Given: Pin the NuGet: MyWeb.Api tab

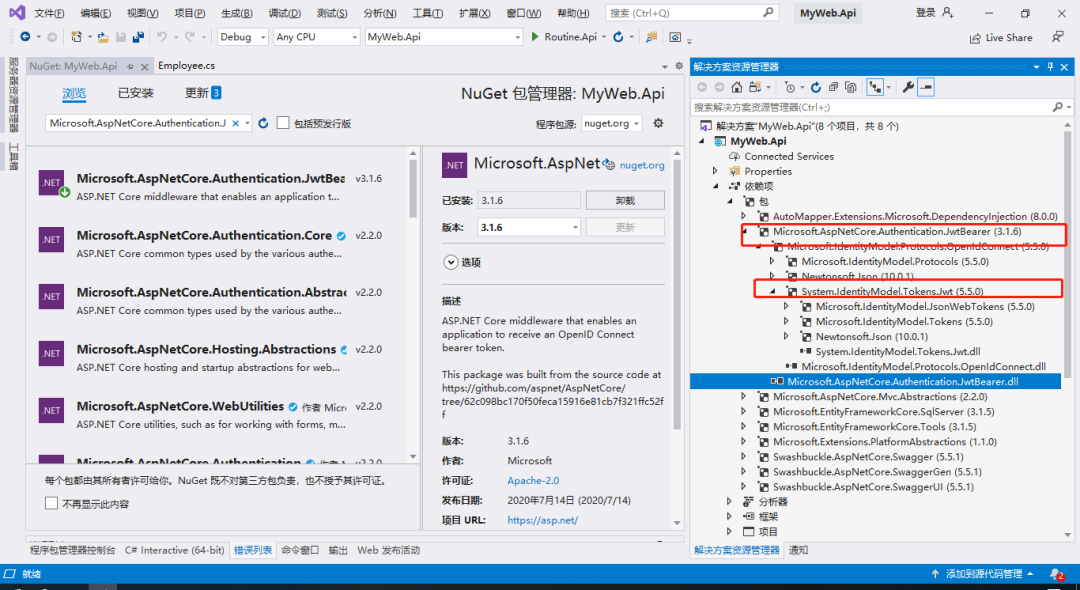Looking at the screenshot, I should 130,67.
